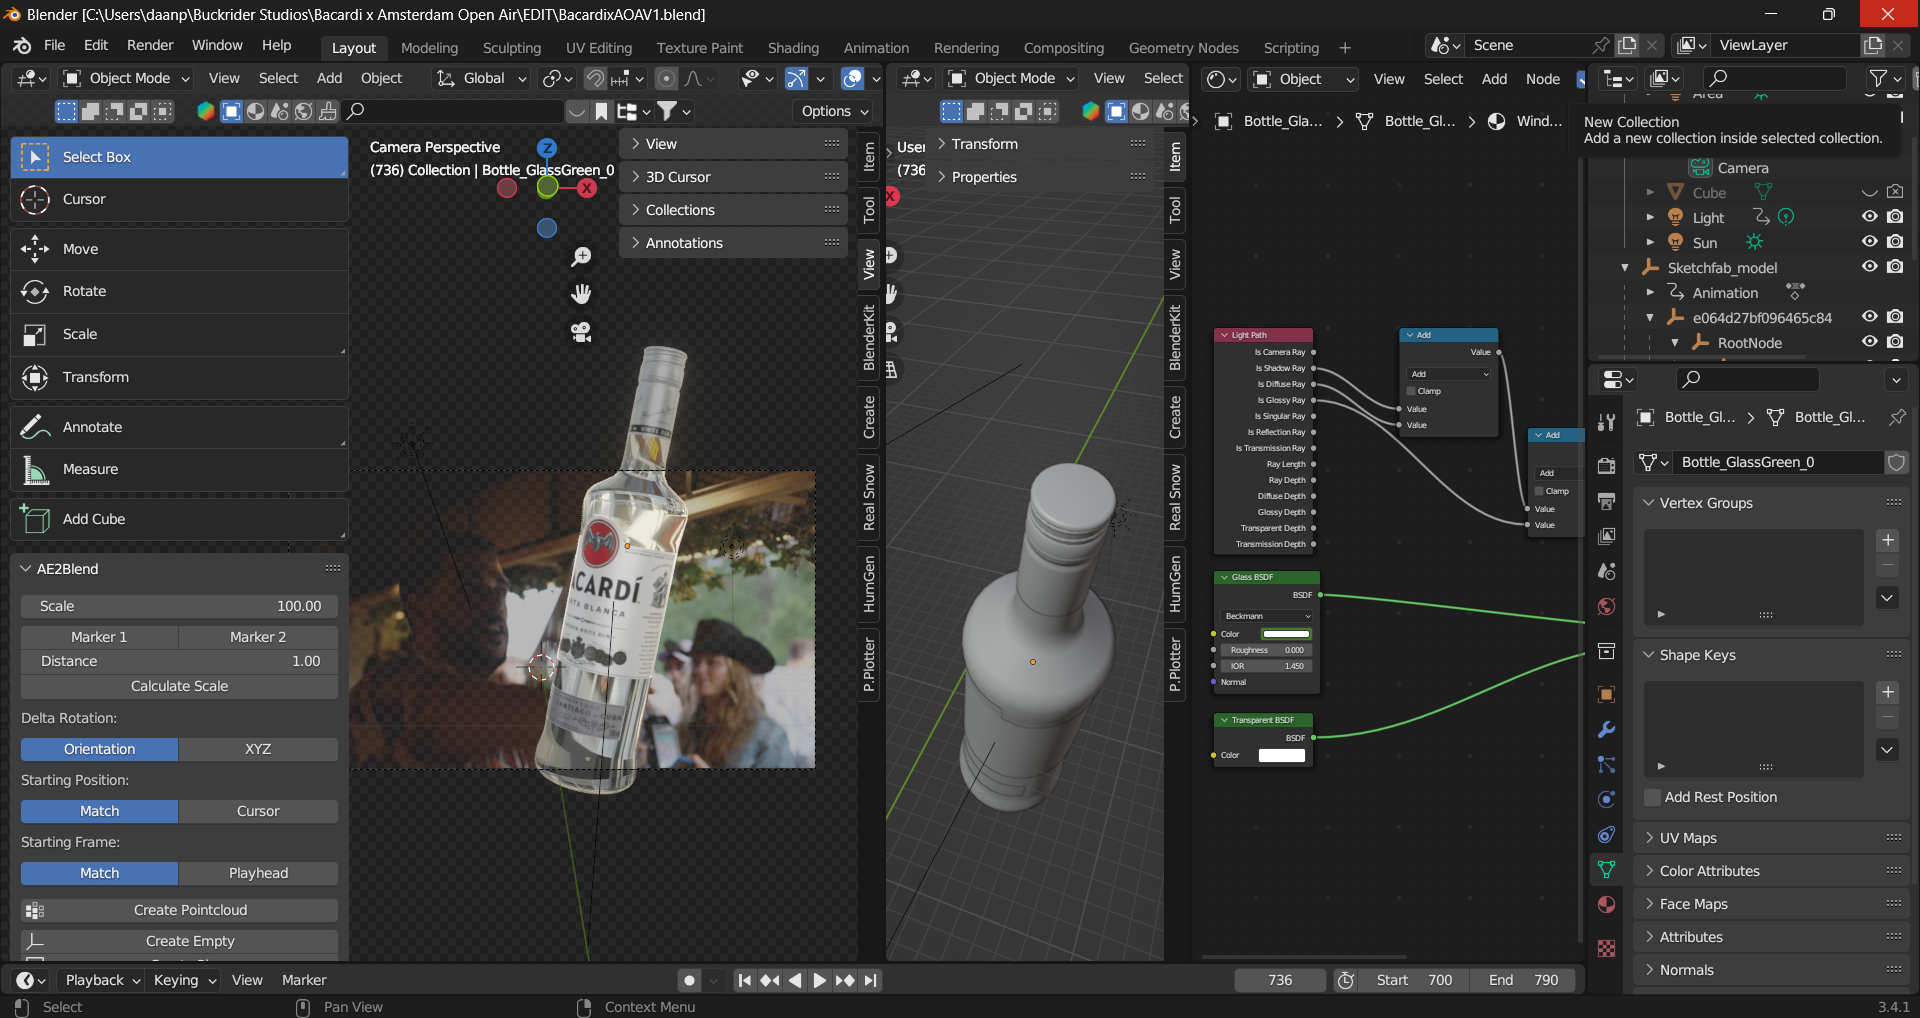Select the Measure tool
Image resolution: width=1920 pixels, height=1018 pixels.
coord(179,469)
